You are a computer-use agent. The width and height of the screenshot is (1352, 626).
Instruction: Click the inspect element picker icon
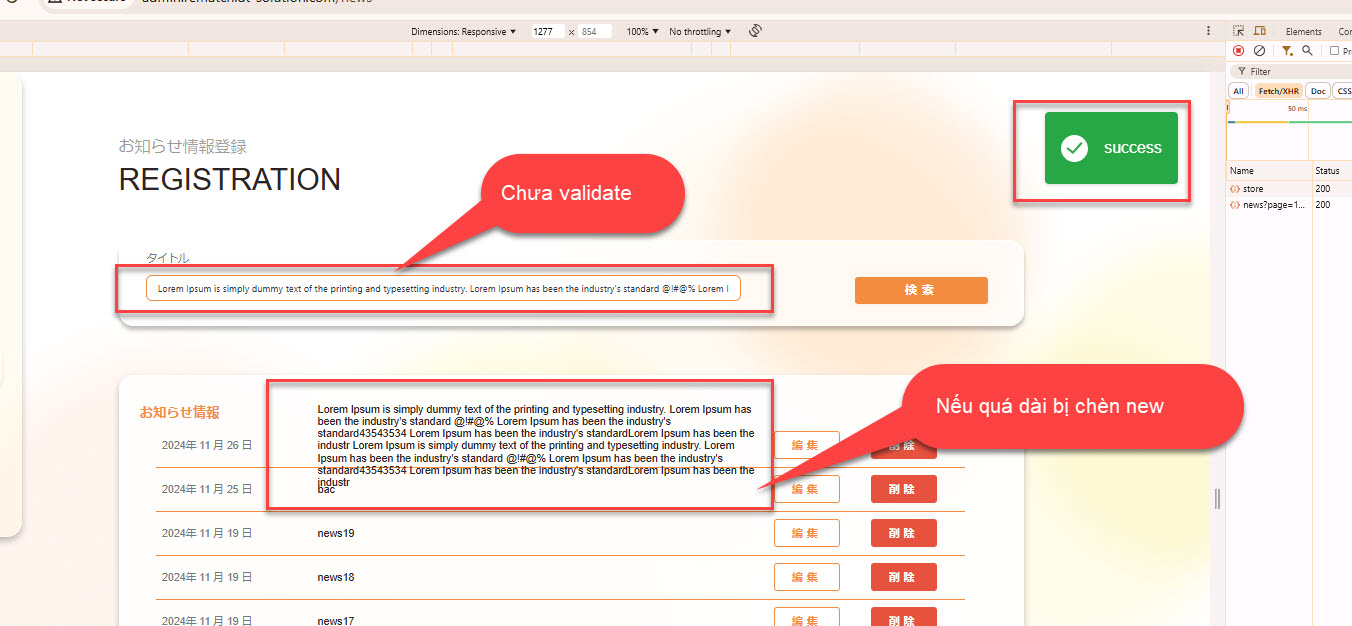1239,32
